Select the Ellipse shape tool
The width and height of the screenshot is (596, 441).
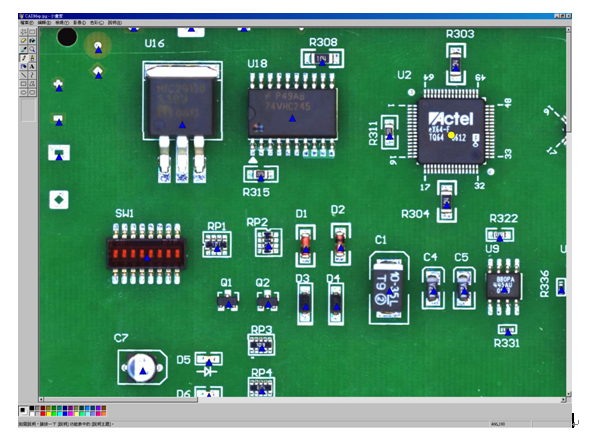(x=23, y=92)
